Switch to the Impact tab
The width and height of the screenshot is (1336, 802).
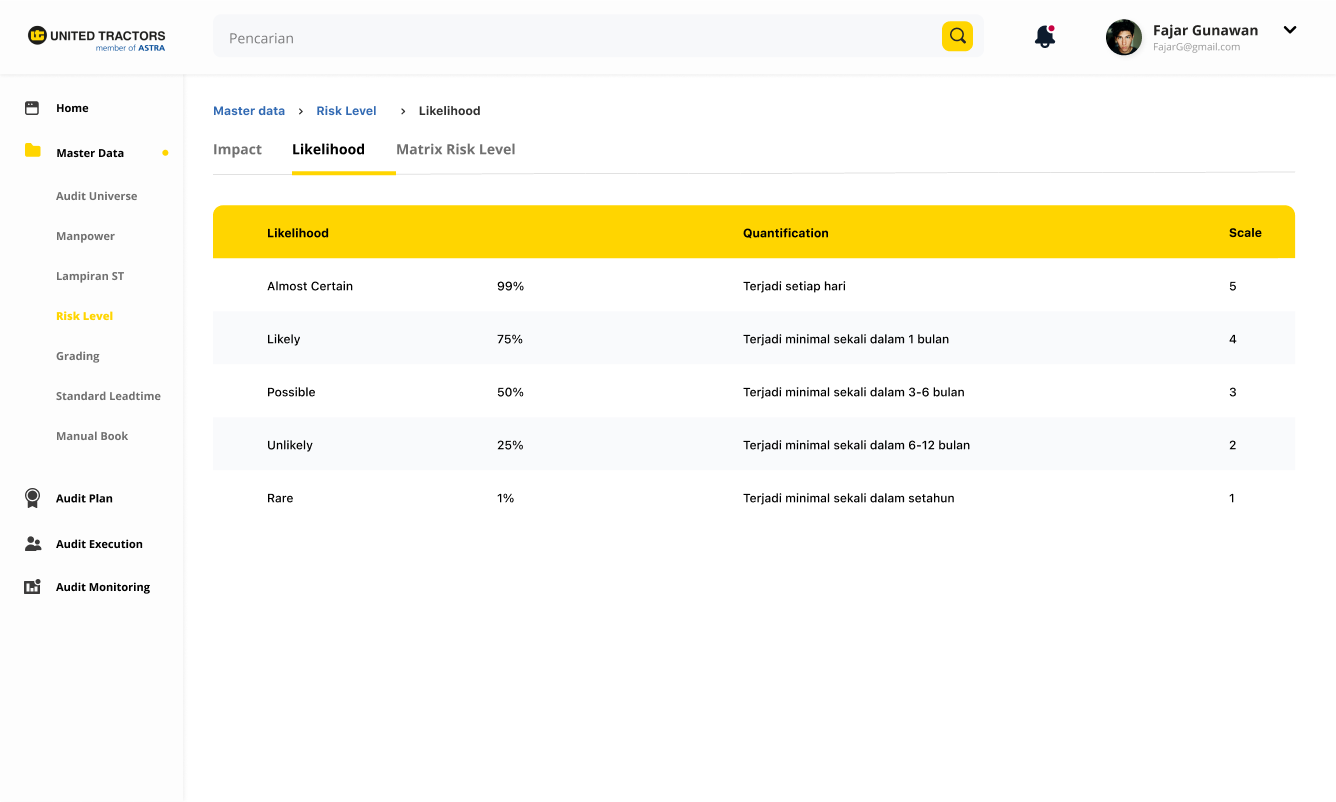coord(237,150)
